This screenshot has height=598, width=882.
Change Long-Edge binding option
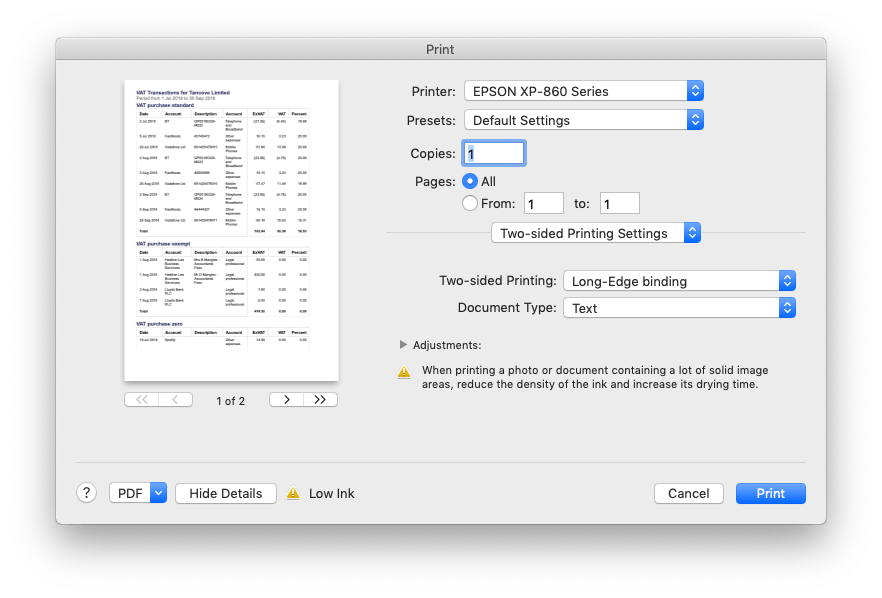coord(678,281)
